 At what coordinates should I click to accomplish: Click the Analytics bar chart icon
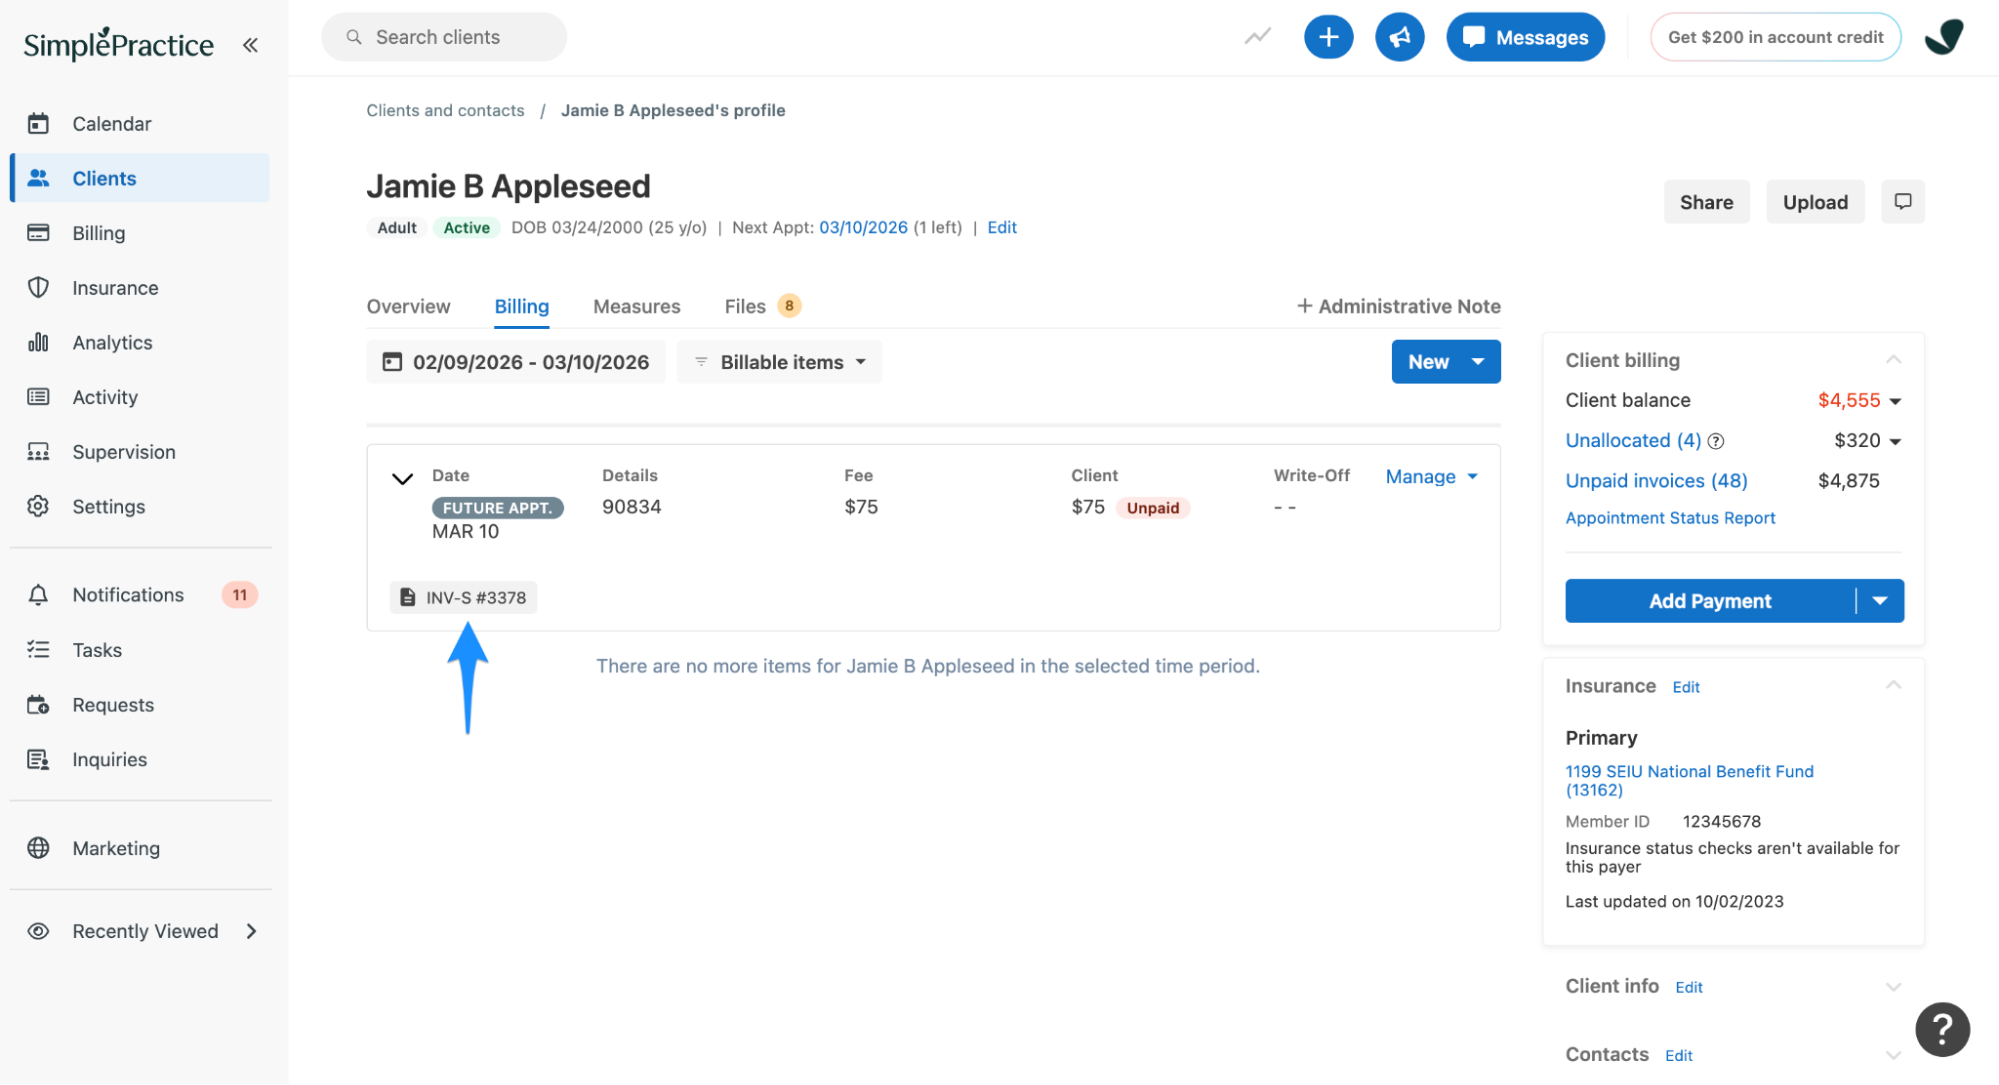(38, 342)
